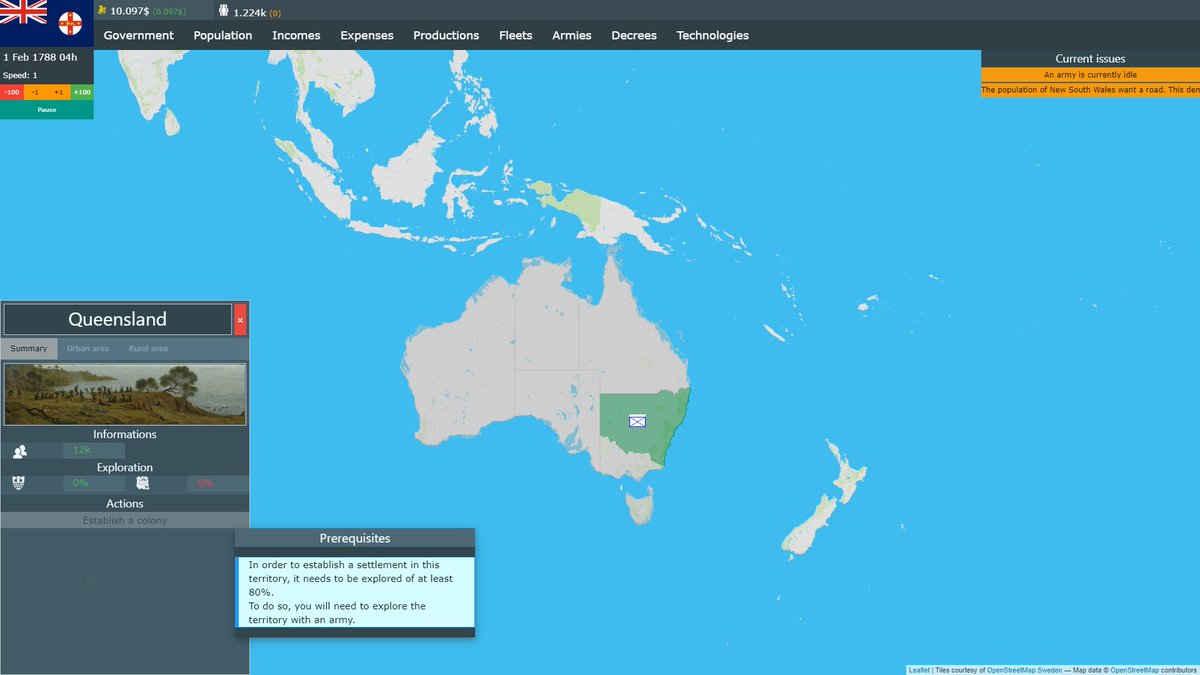Click the population count 1.224k
This screenshot has width=1200, height=675.
coord(250,12)
